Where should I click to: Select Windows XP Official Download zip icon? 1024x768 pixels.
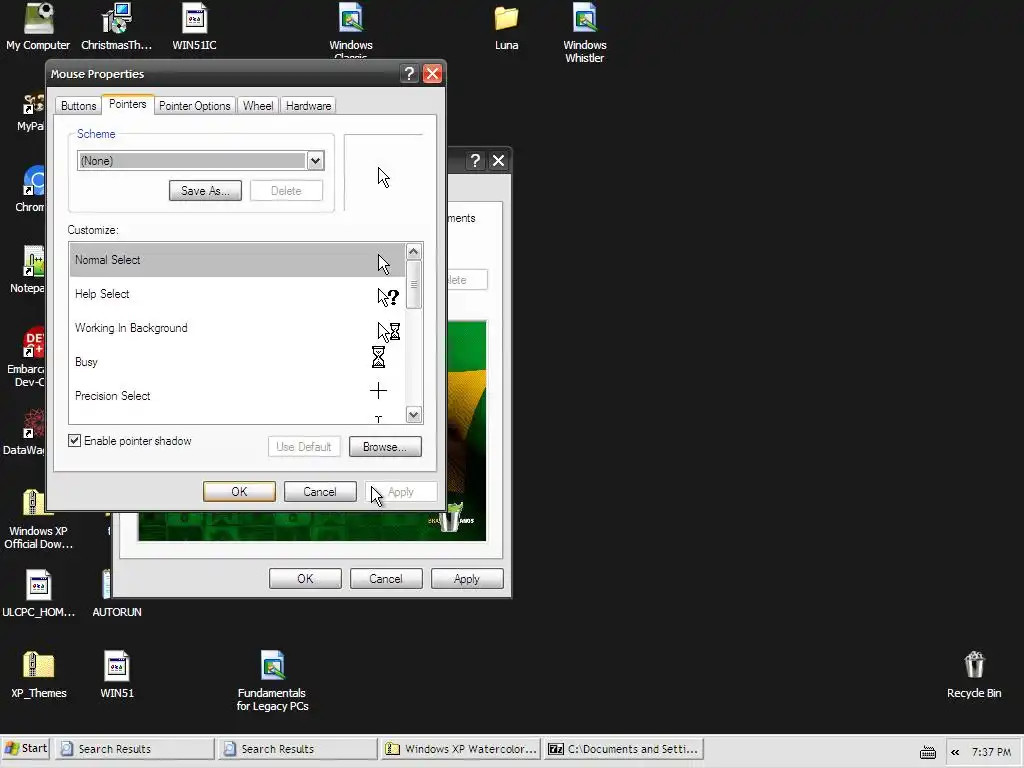coord(38,519)
